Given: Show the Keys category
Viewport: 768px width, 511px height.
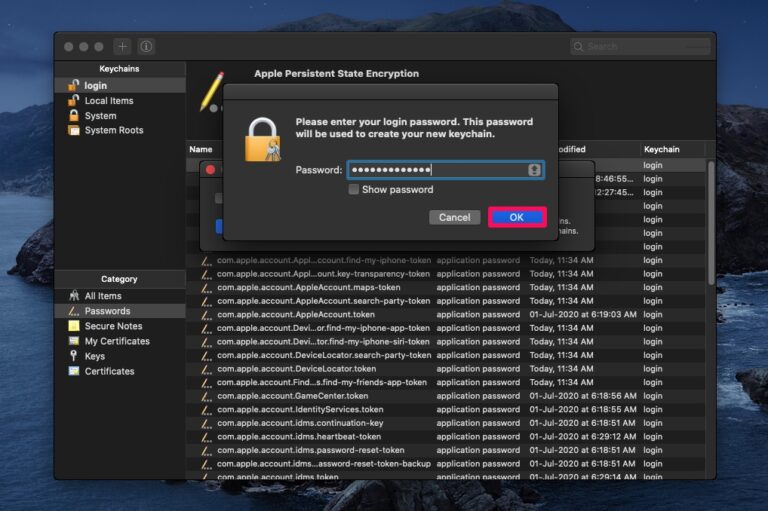Looking at the screenshot, I should pos(120,356).
